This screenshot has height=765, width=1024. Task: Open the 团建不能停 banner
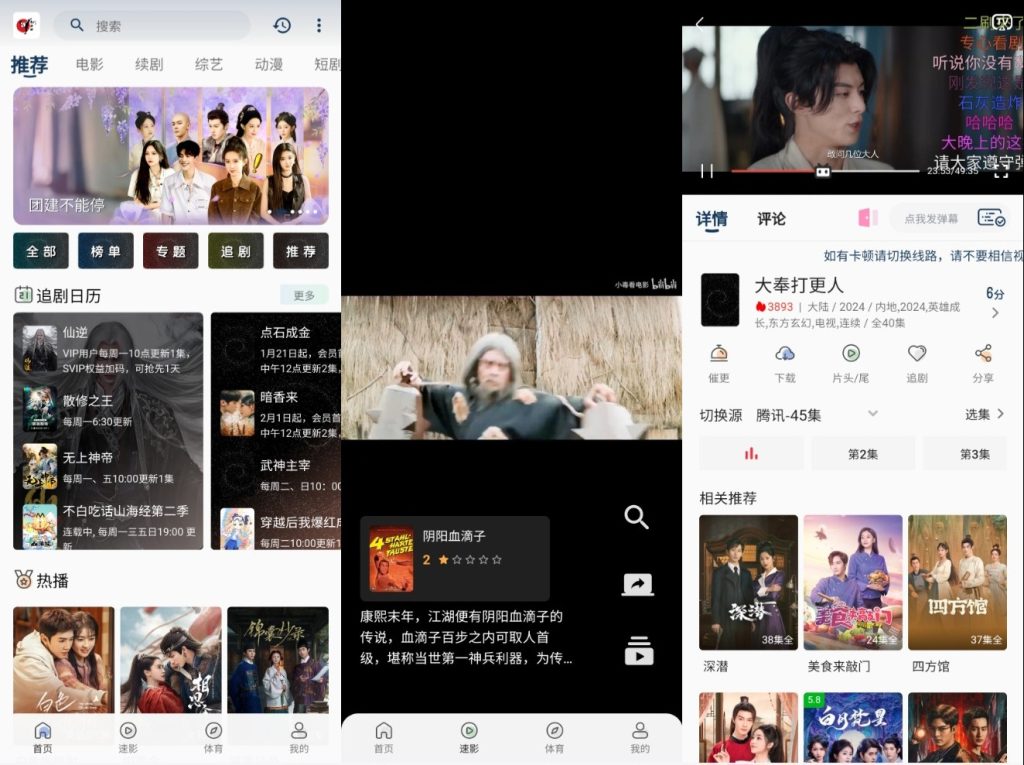coord(170,156)
